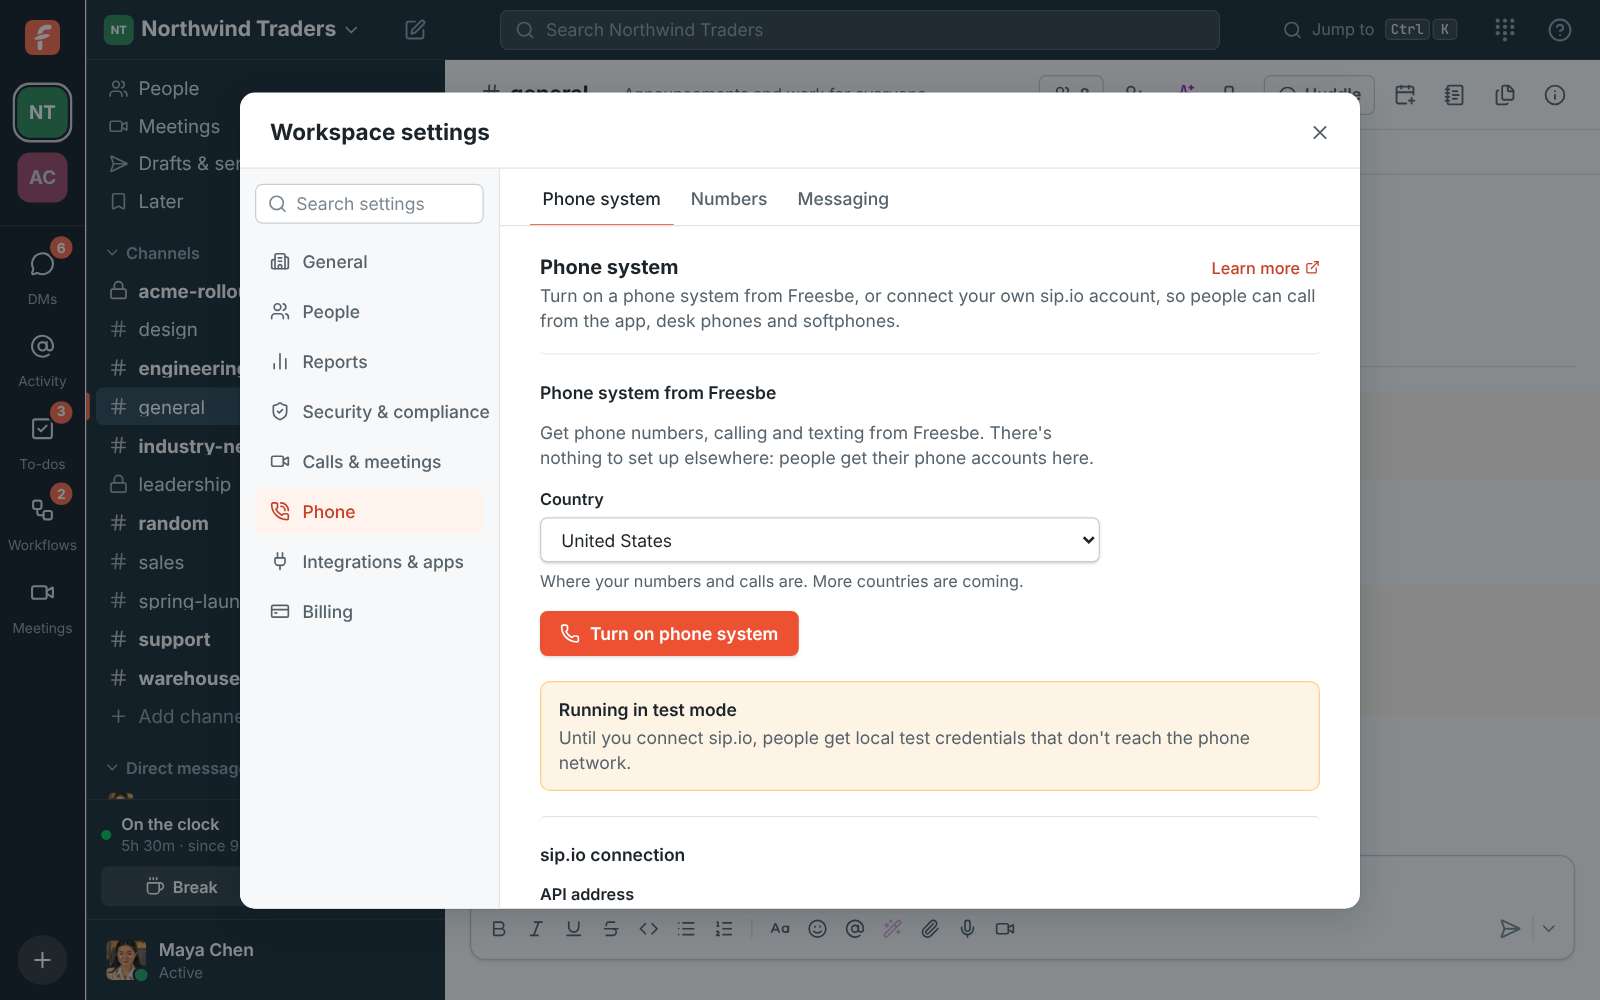
Task: Switch to the Messaging tab
Action: [x=843, y=199]
